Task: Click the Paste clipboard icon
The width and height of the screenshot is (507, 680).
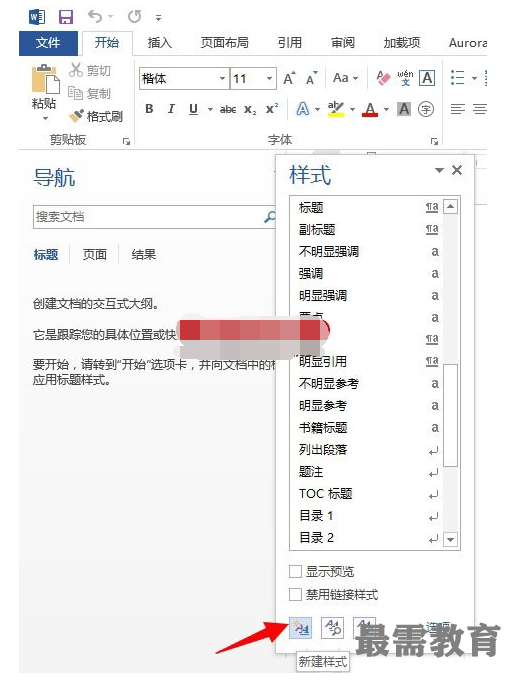Action: point(45,78)
